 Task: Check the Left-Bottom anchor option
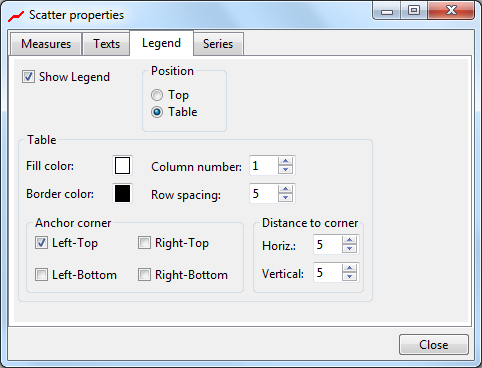[x=41, y=275]
